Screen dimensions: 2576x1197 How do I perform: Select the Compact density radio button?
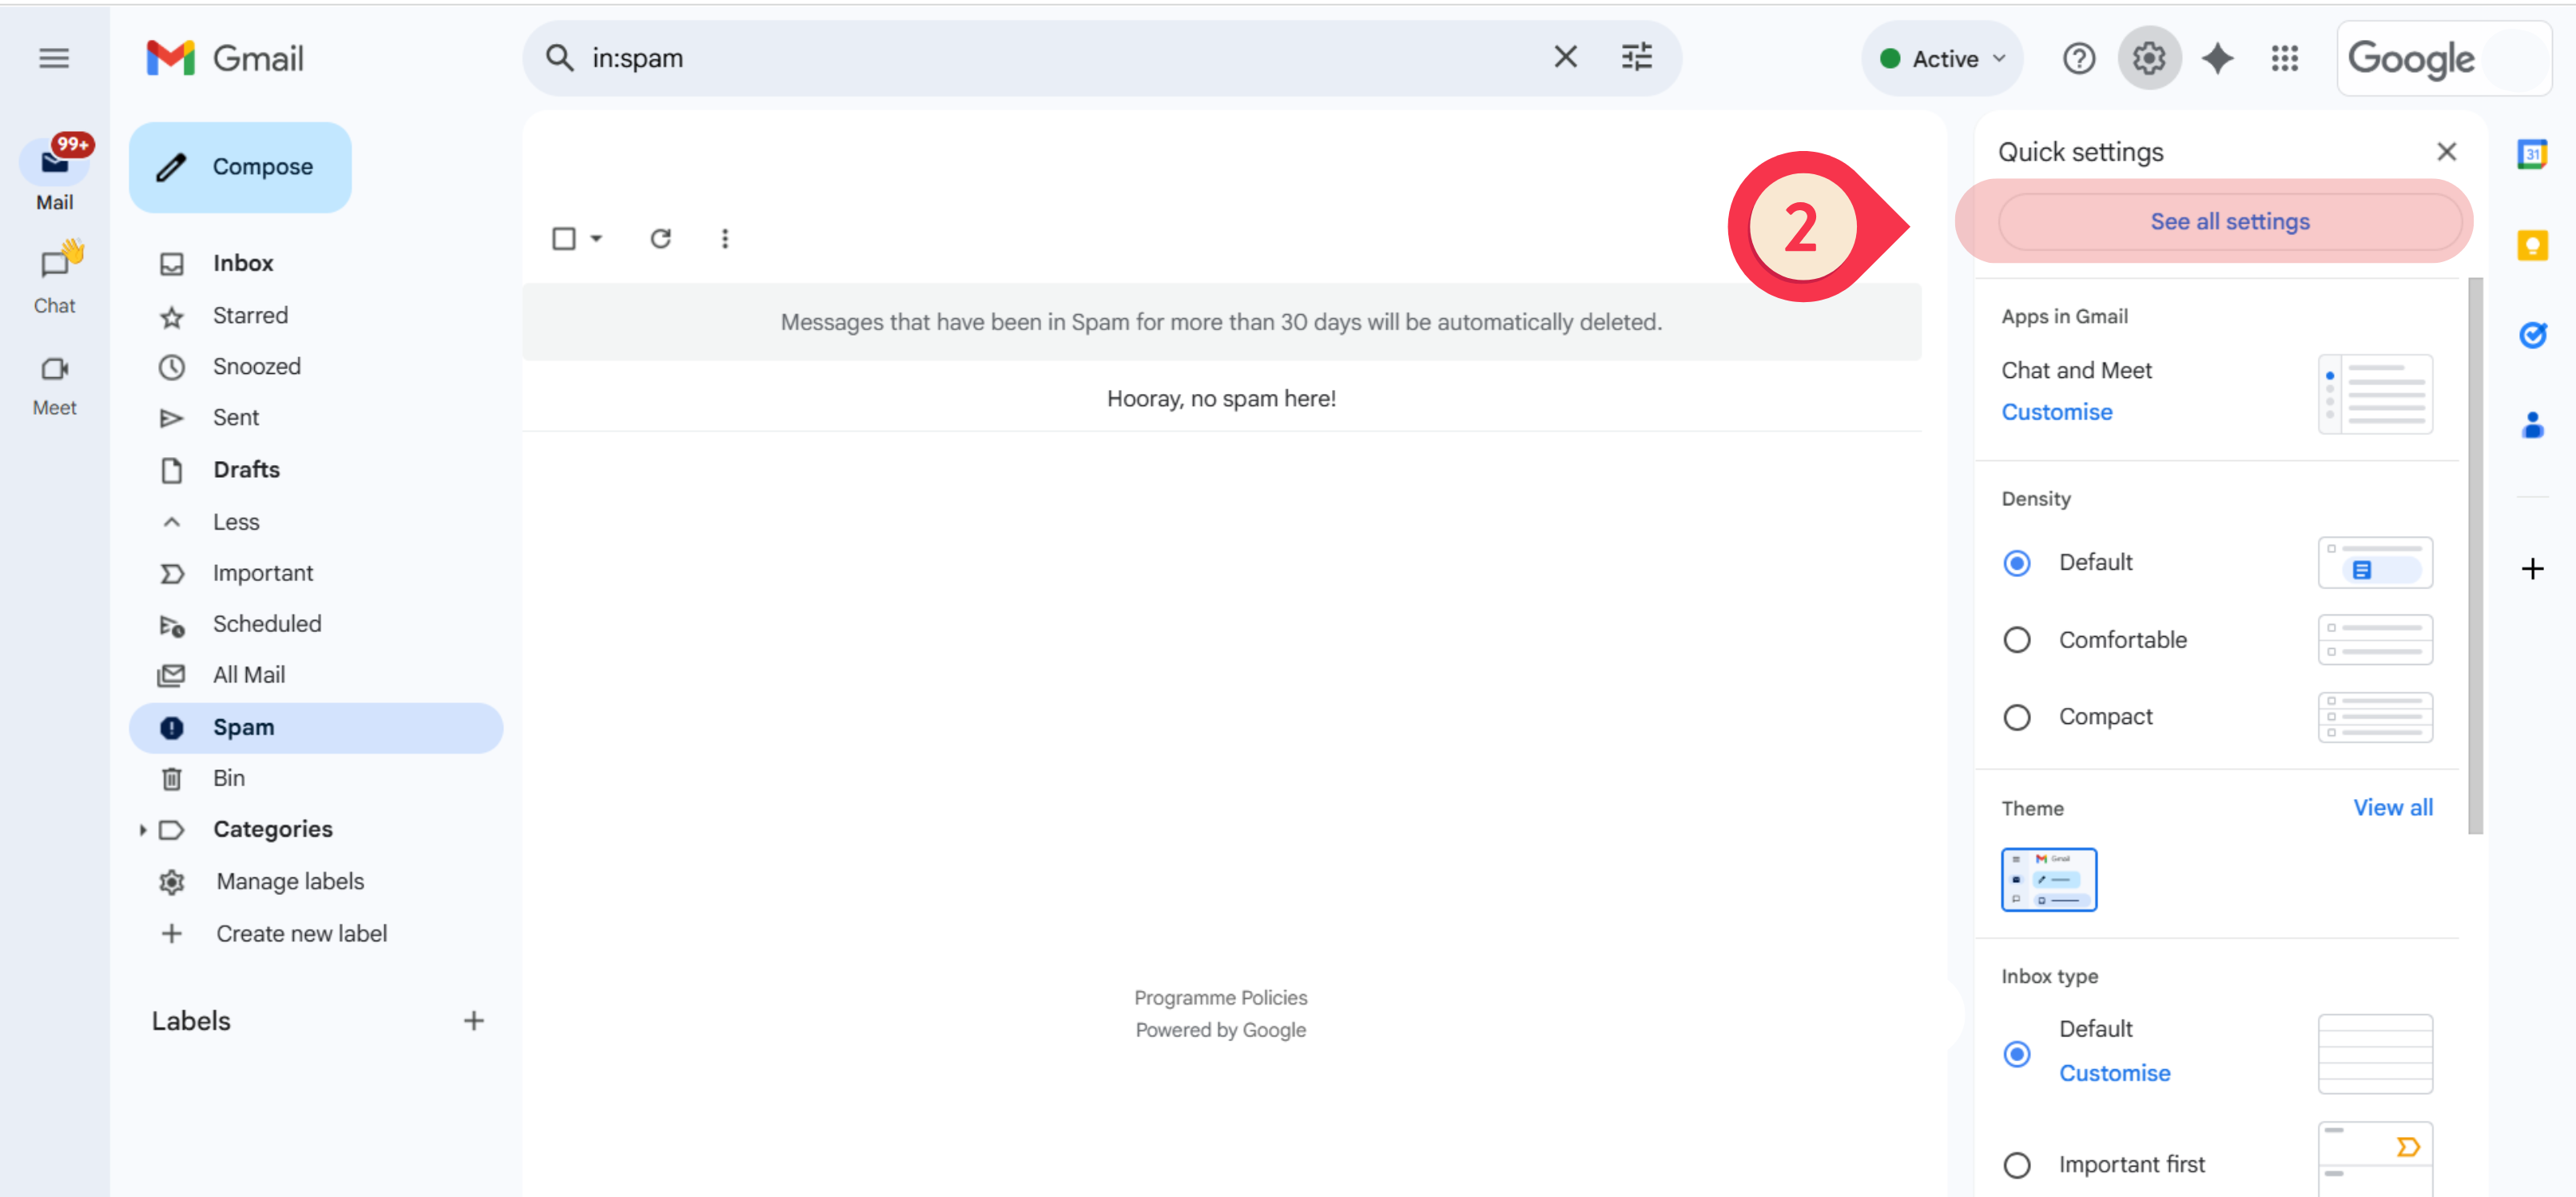(x=2016, y=718)
